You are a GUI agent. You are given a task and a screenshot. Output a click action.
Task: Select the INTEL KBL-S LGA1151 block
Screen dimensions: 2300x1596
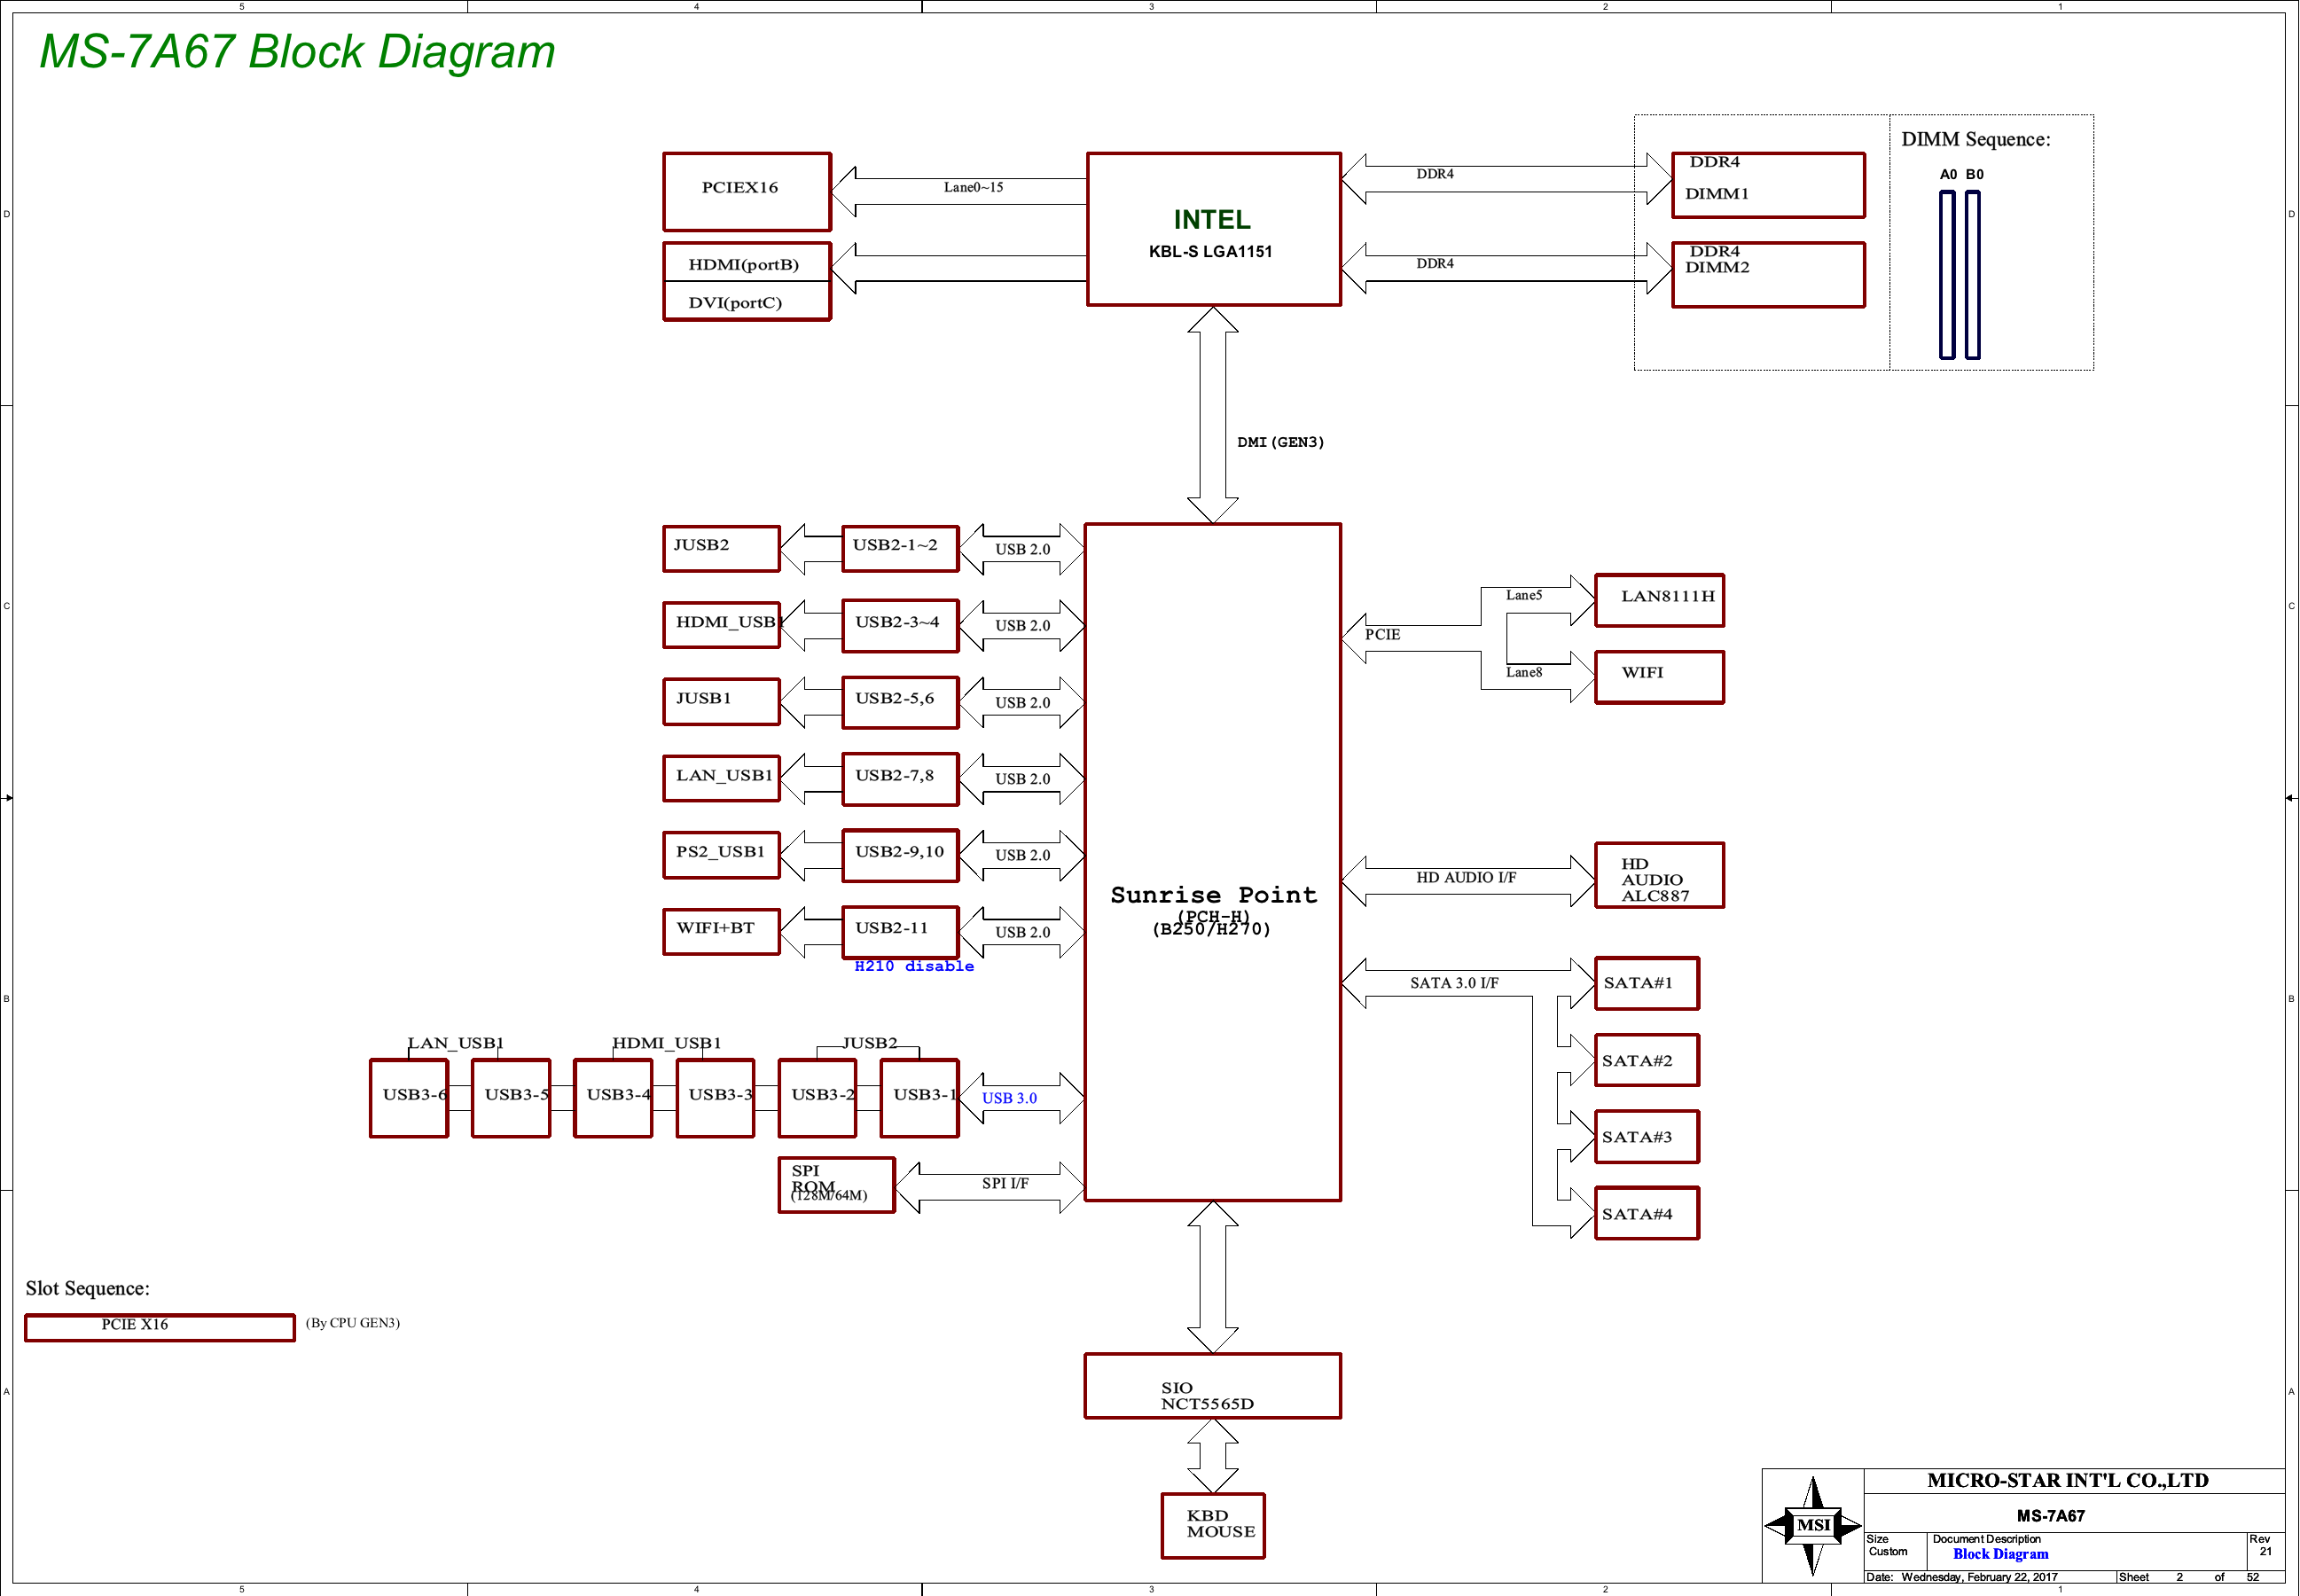click(x=1213, y=229)
